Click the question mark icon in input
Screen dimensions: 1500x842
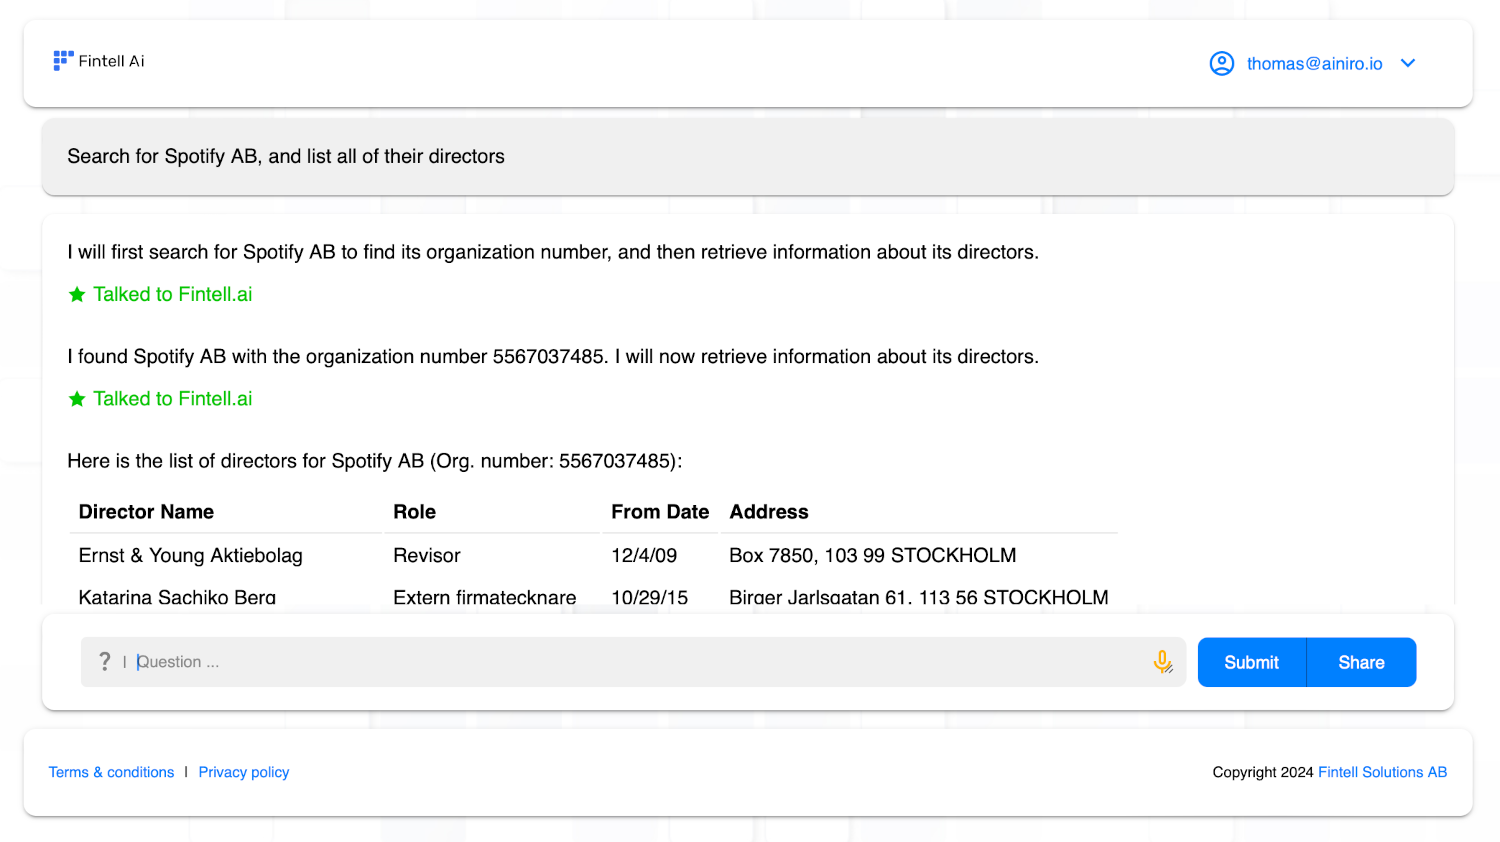(x=105, y=662)
